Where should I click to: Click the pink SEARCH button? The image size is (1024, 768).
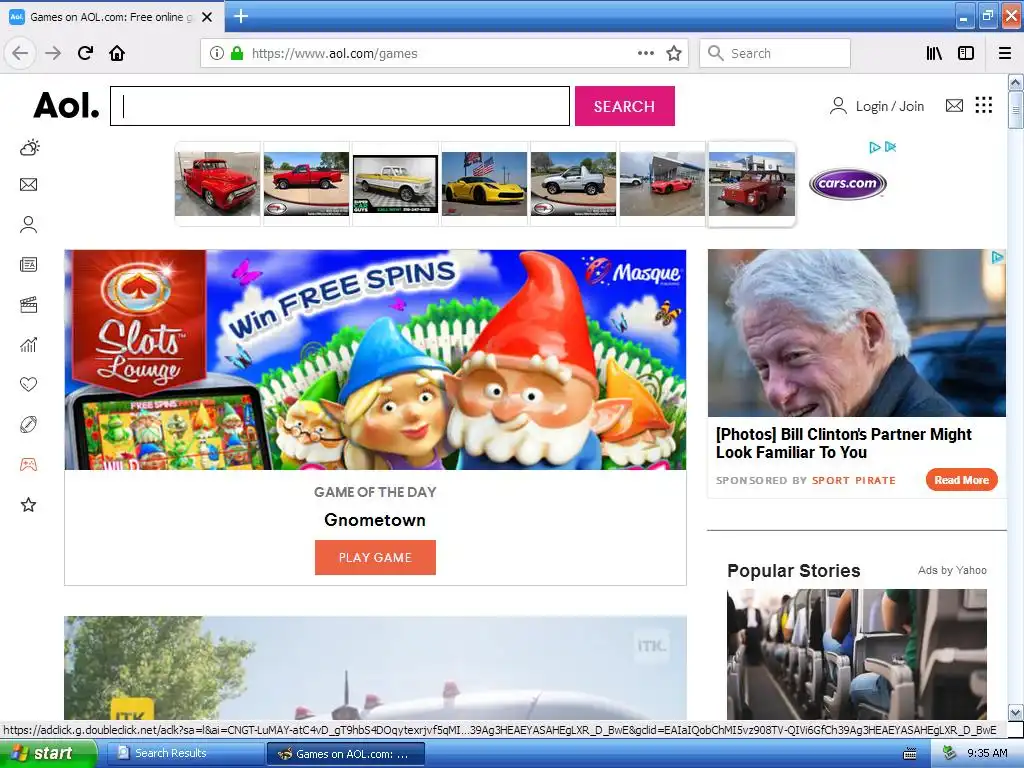click(x=624, y=106)
